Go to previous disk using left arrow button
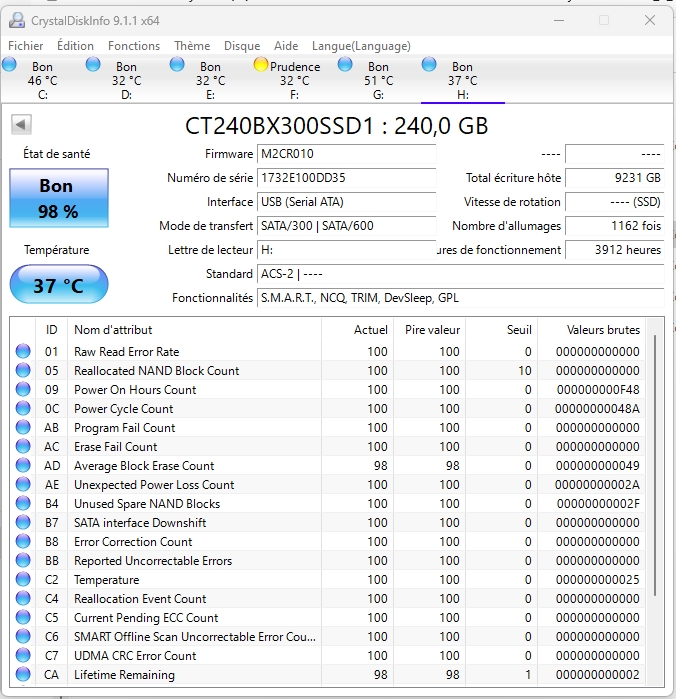This screenshot has height=699, width=676. point(21,125)
